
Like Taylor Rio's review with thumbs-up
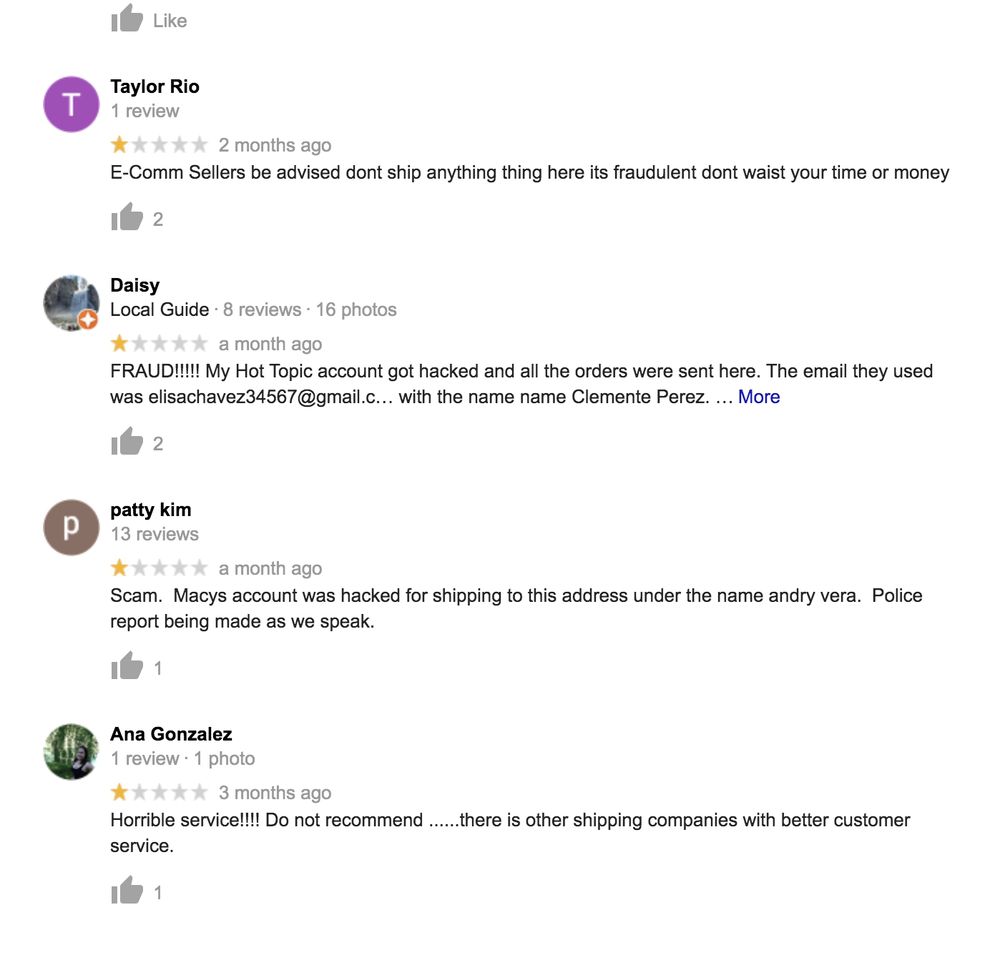click(x=127, y=217)
